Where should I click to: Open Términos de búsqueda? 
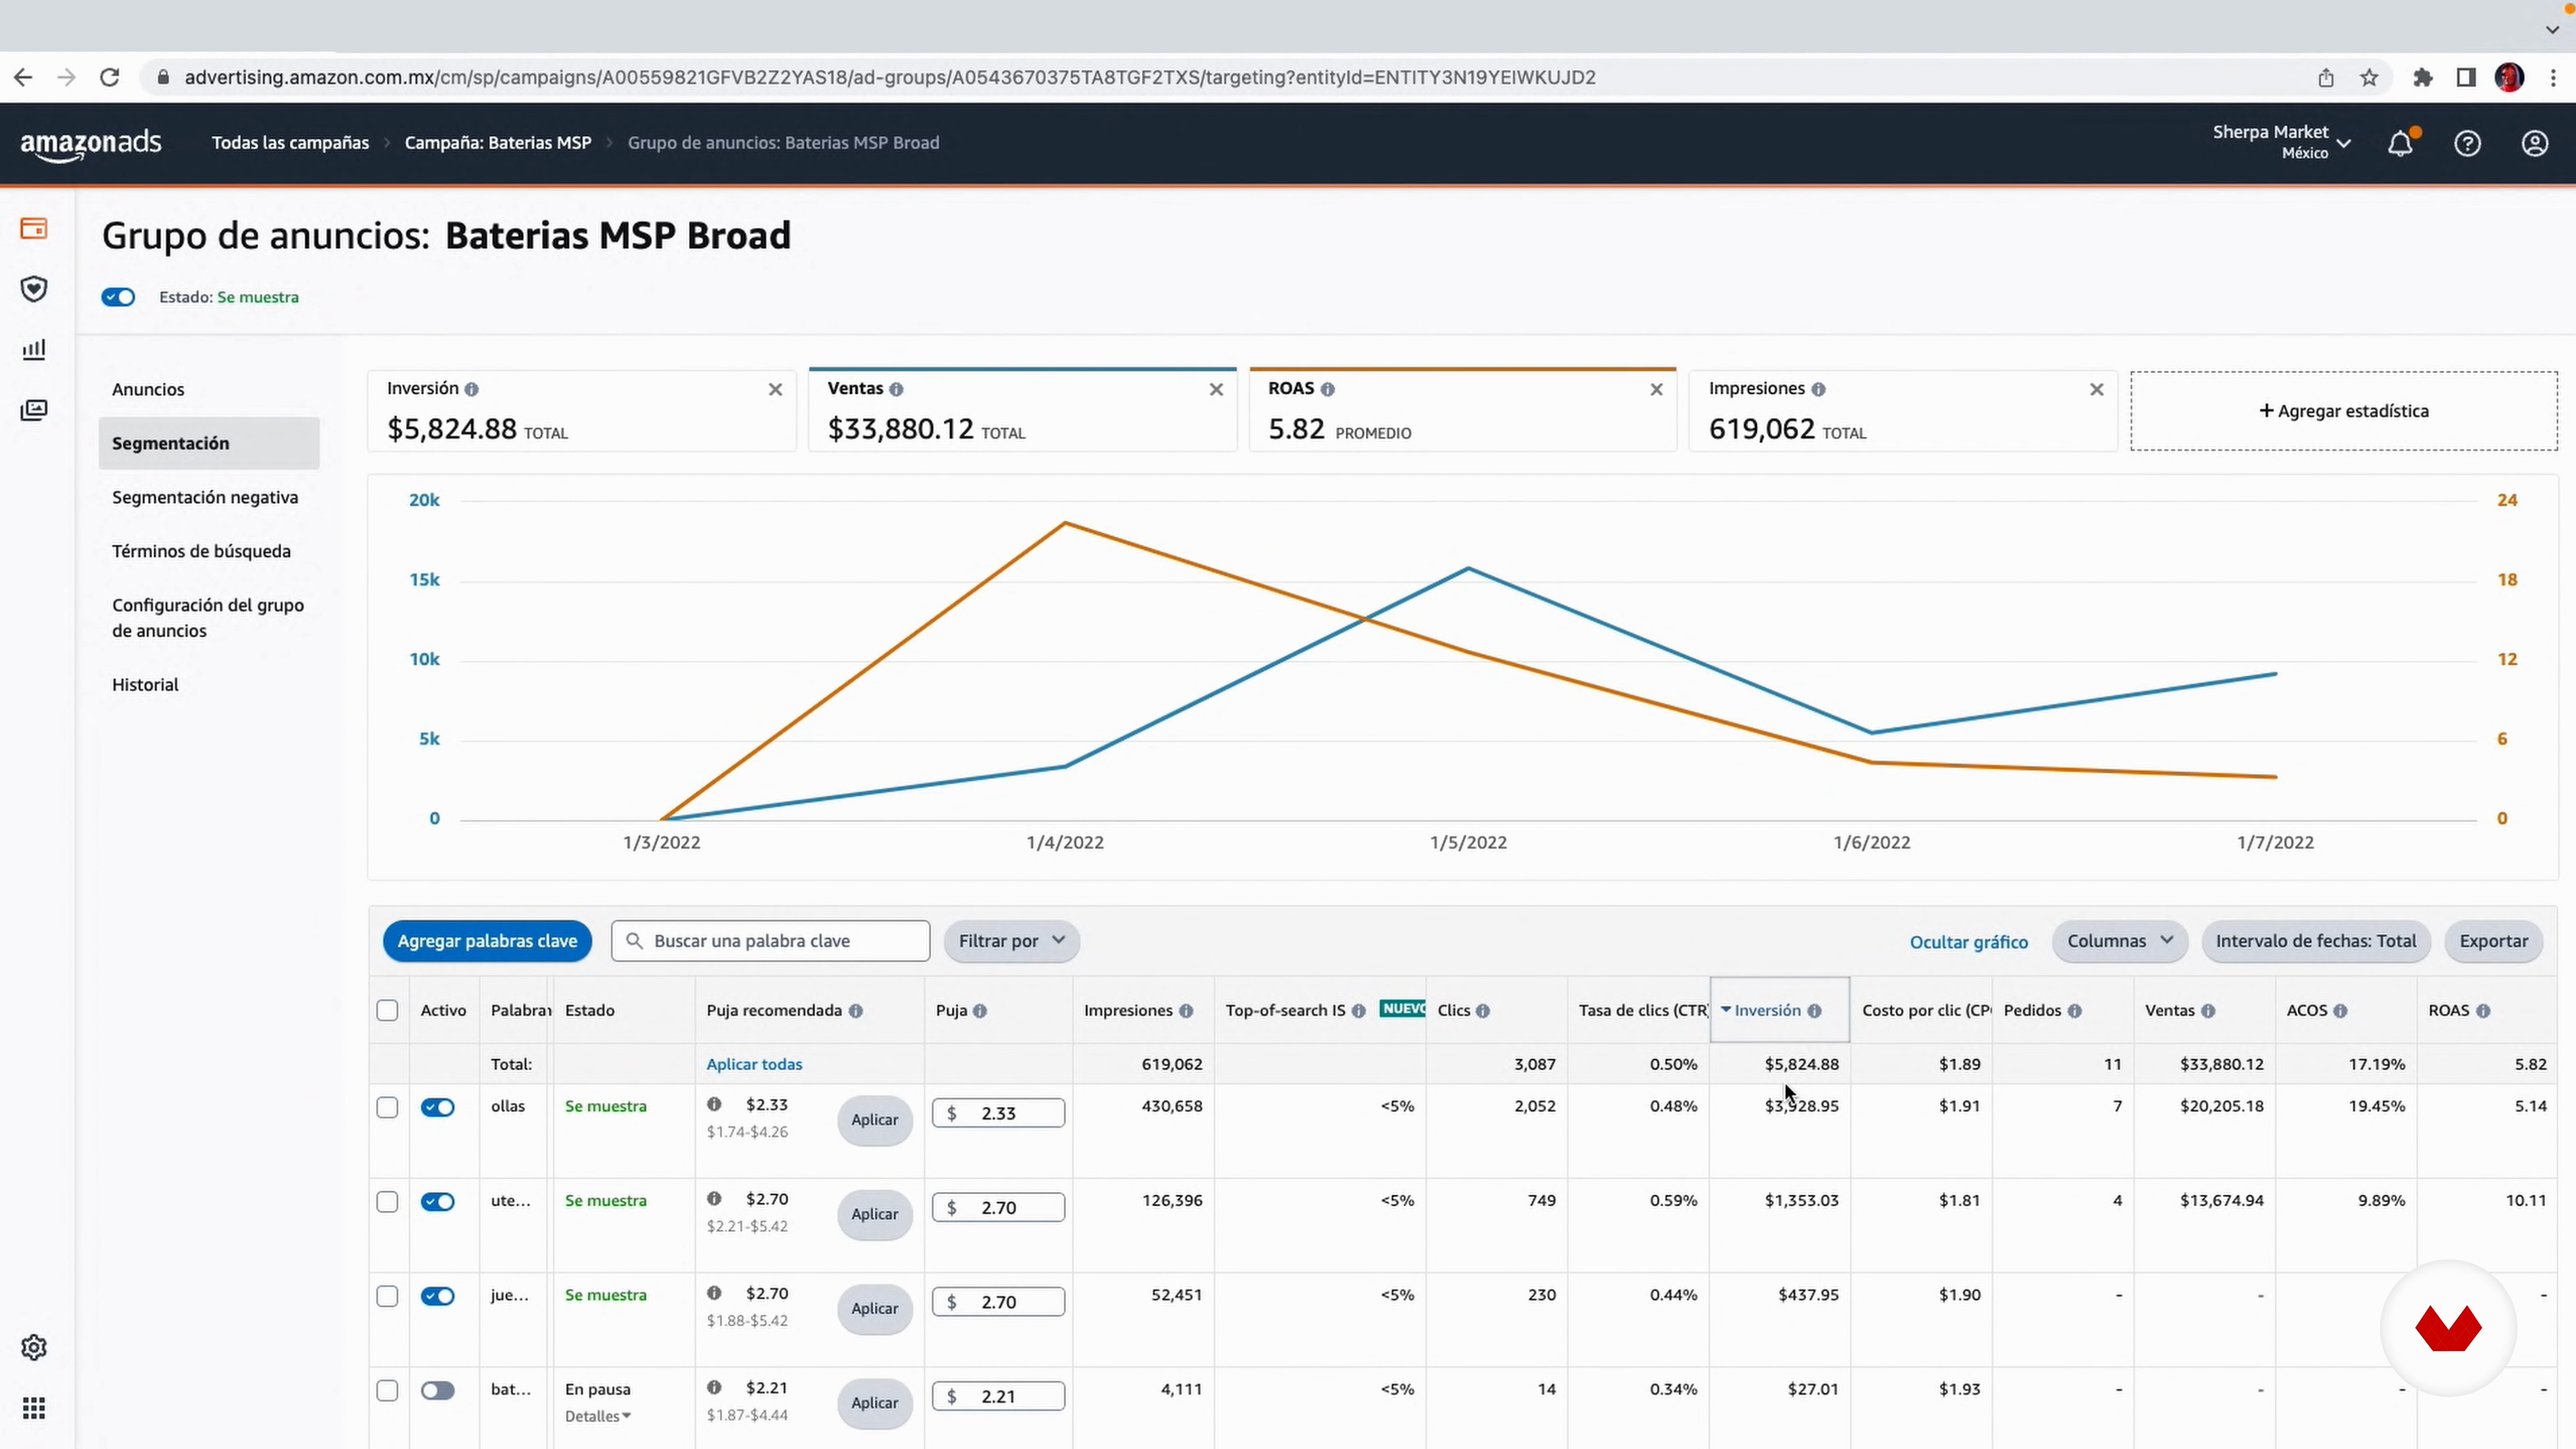pyautogui.click(x=201, y=551)
